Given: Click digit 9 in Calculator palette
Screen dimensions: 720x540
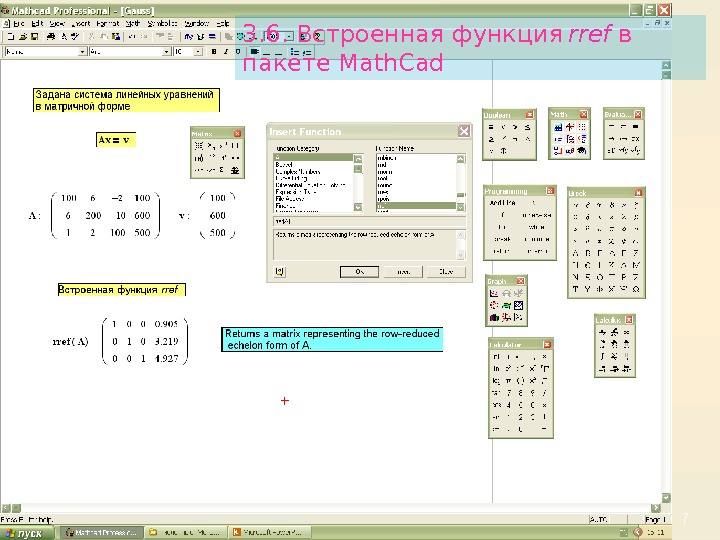Looking at the screenshot, I should (532, 393).
